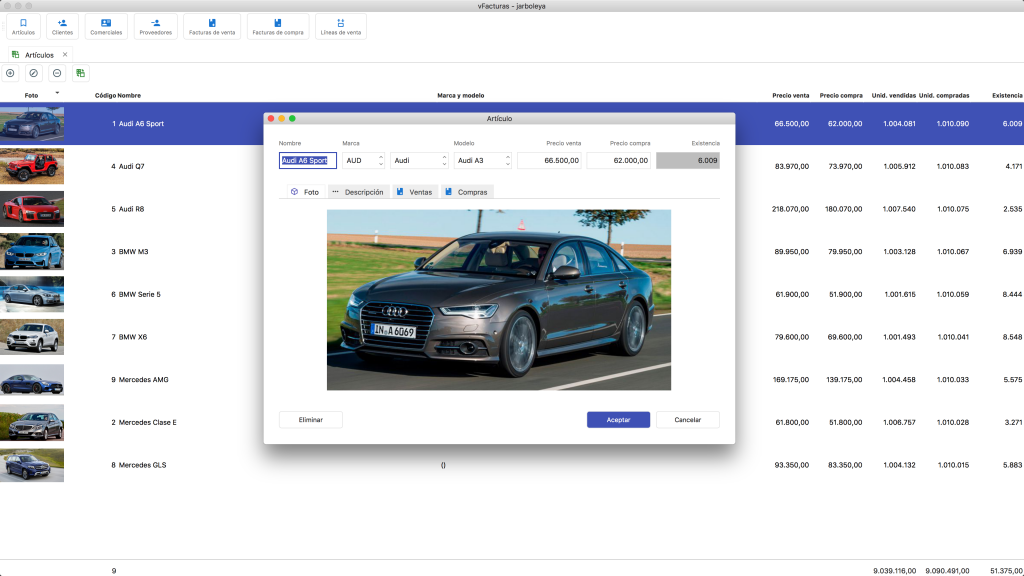Select the BMW Serie 5 row name
The height and width of the screenshot is (576, 1024).
click(139, 295)
